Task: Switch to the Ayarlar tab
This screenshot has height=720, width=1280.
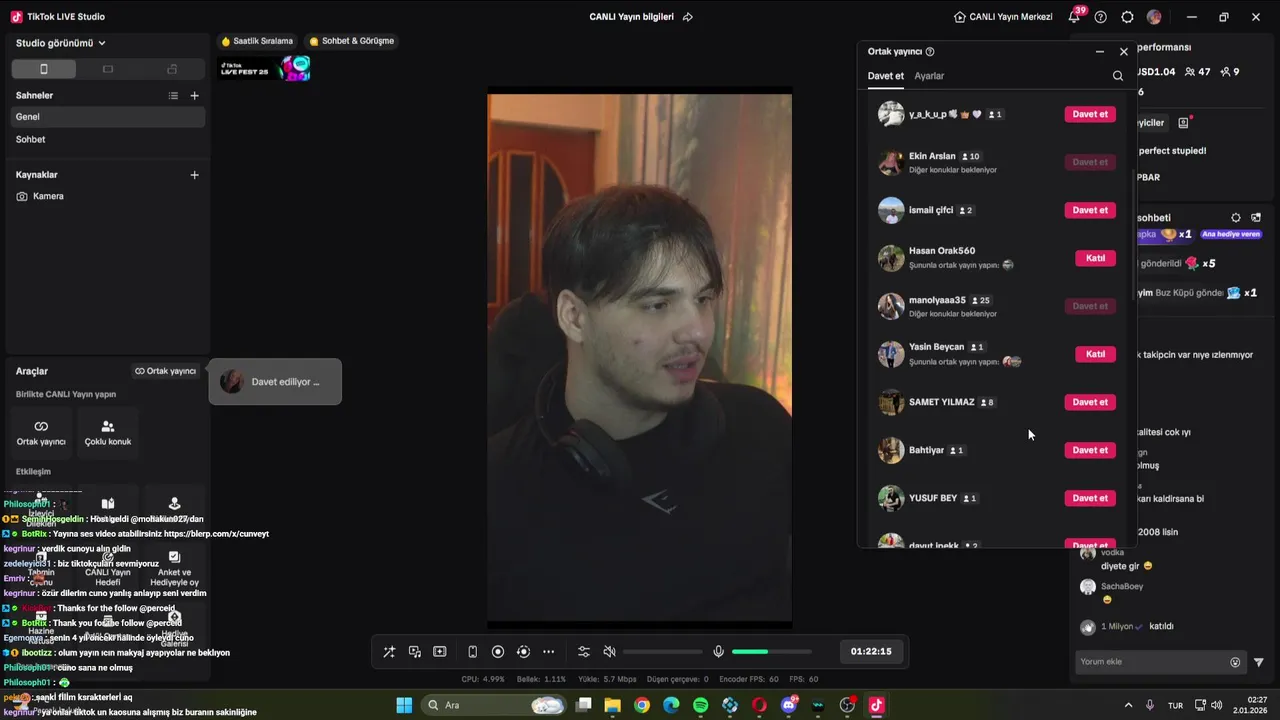Action: 929,76
